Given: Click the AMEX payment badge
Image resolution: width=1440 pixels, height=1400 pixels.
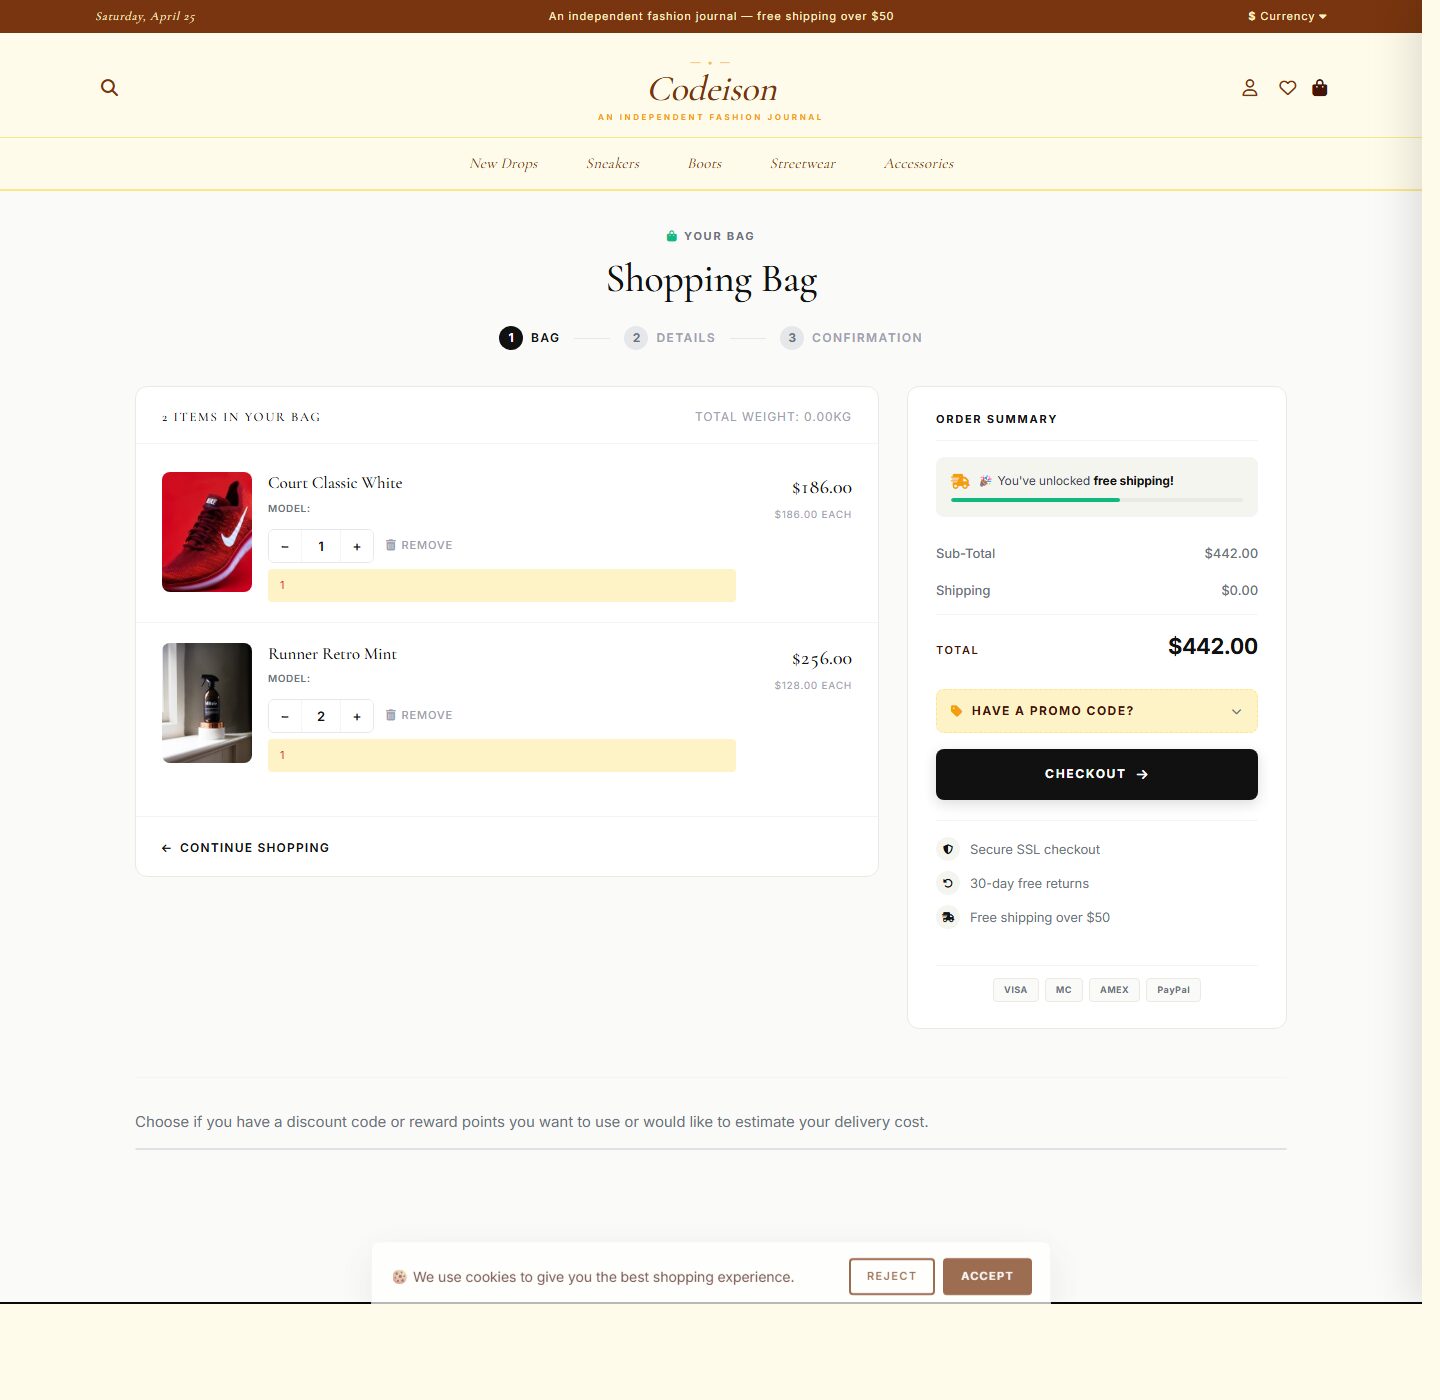Looking at the screenshot, I should tap(1114, 990).
